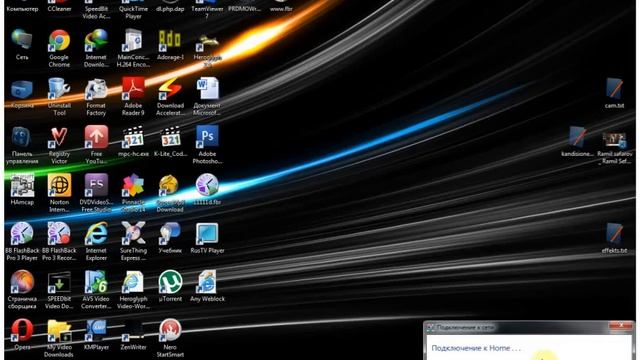
Task: Open the kandisione file on desktop
Action: 577,138
